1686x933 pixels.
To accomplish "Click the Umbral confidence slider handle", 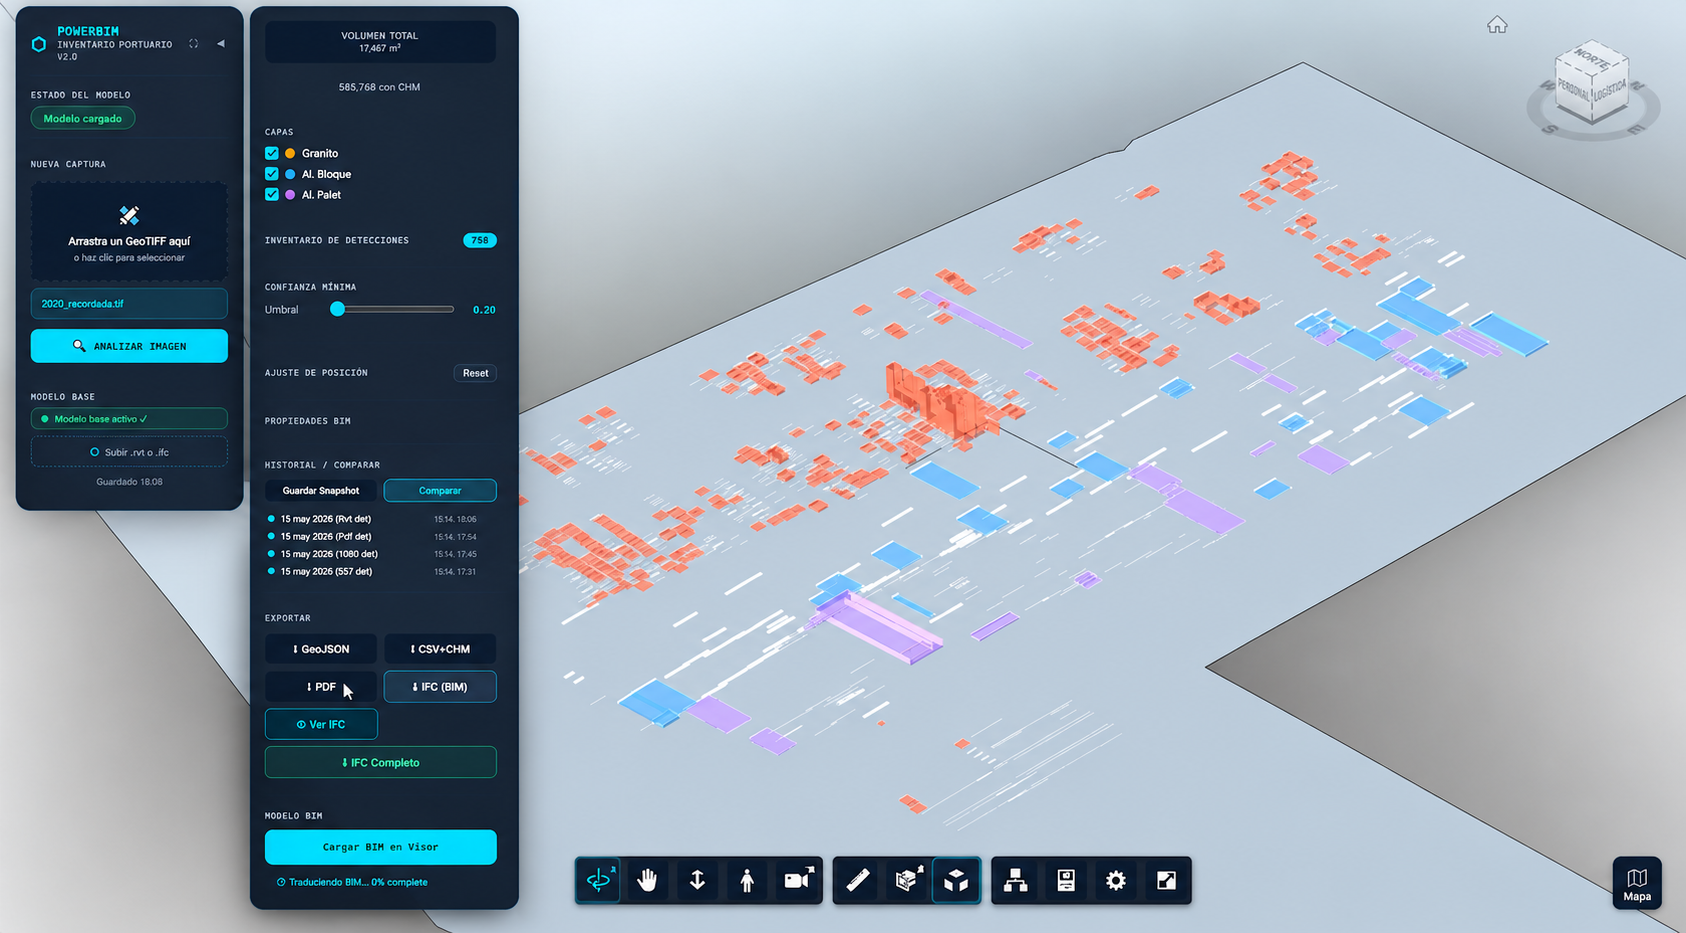I will pos(338,309).
